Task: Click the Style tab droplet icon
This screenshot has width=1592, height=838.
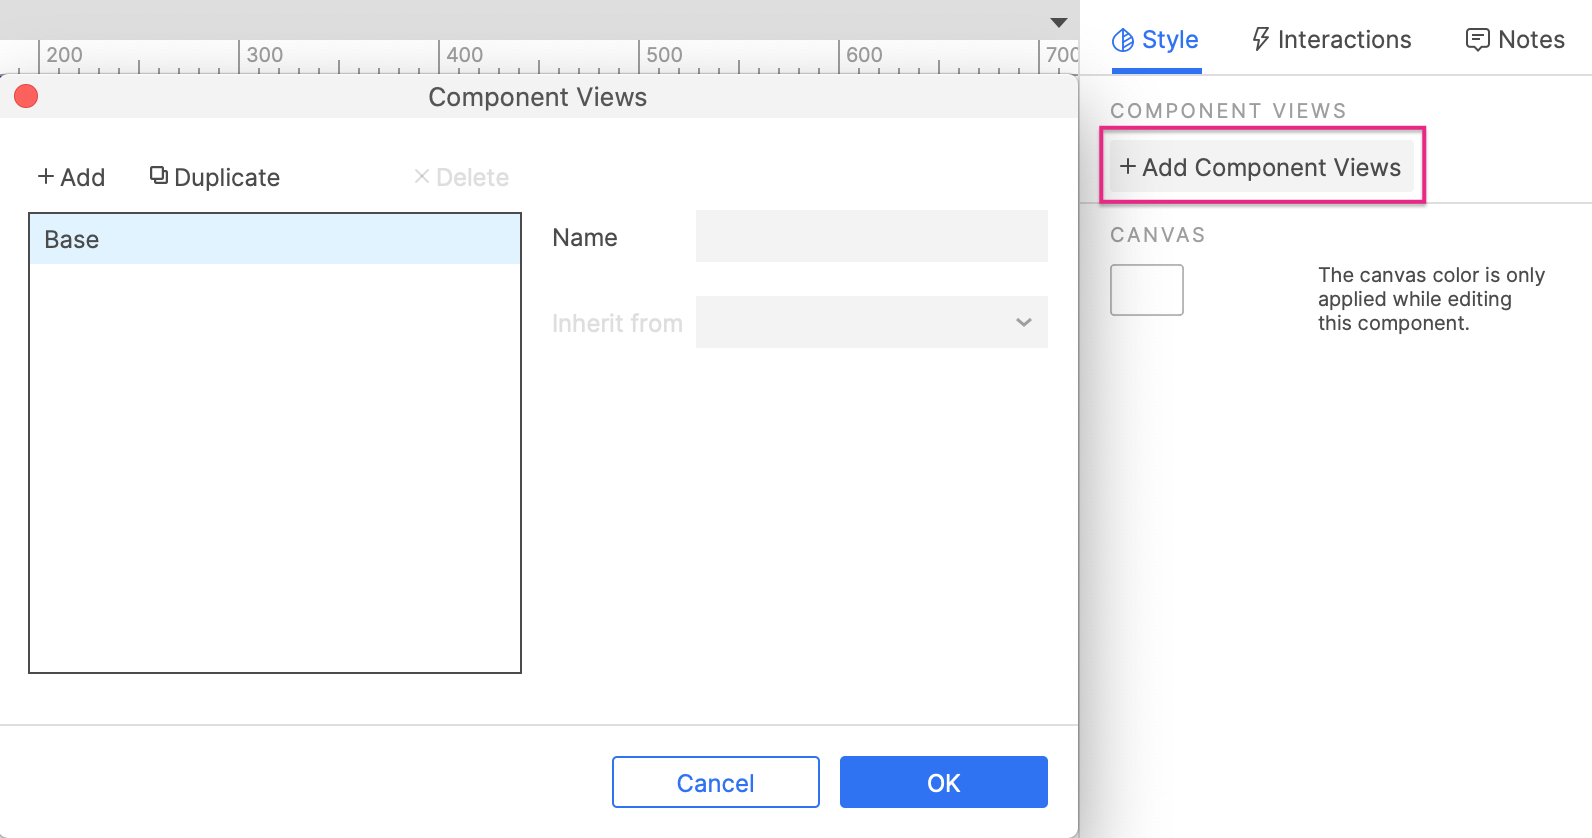Action: point(1123,40)
